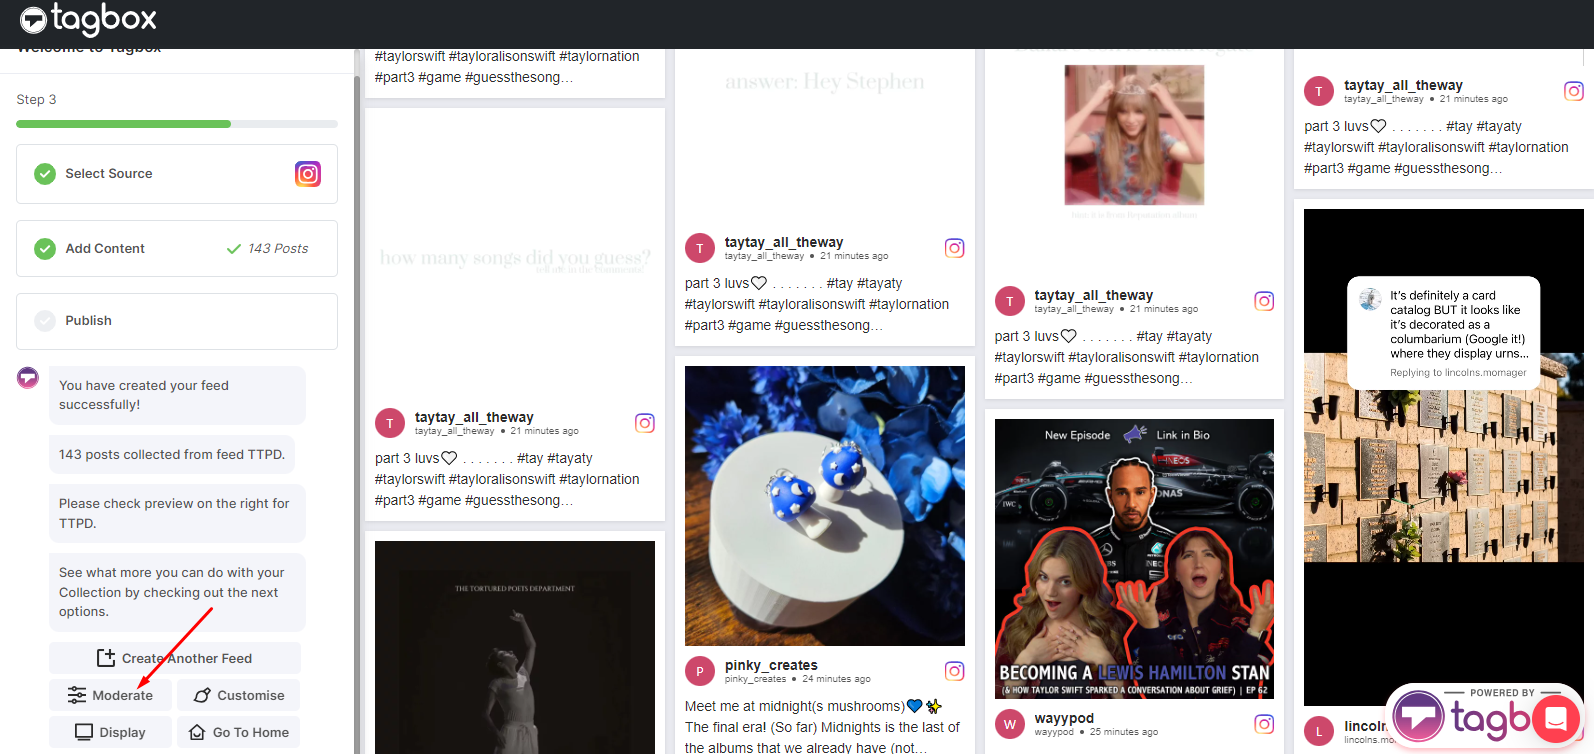
Task: Open the girl with tiara image
Action: (1134, 135)
